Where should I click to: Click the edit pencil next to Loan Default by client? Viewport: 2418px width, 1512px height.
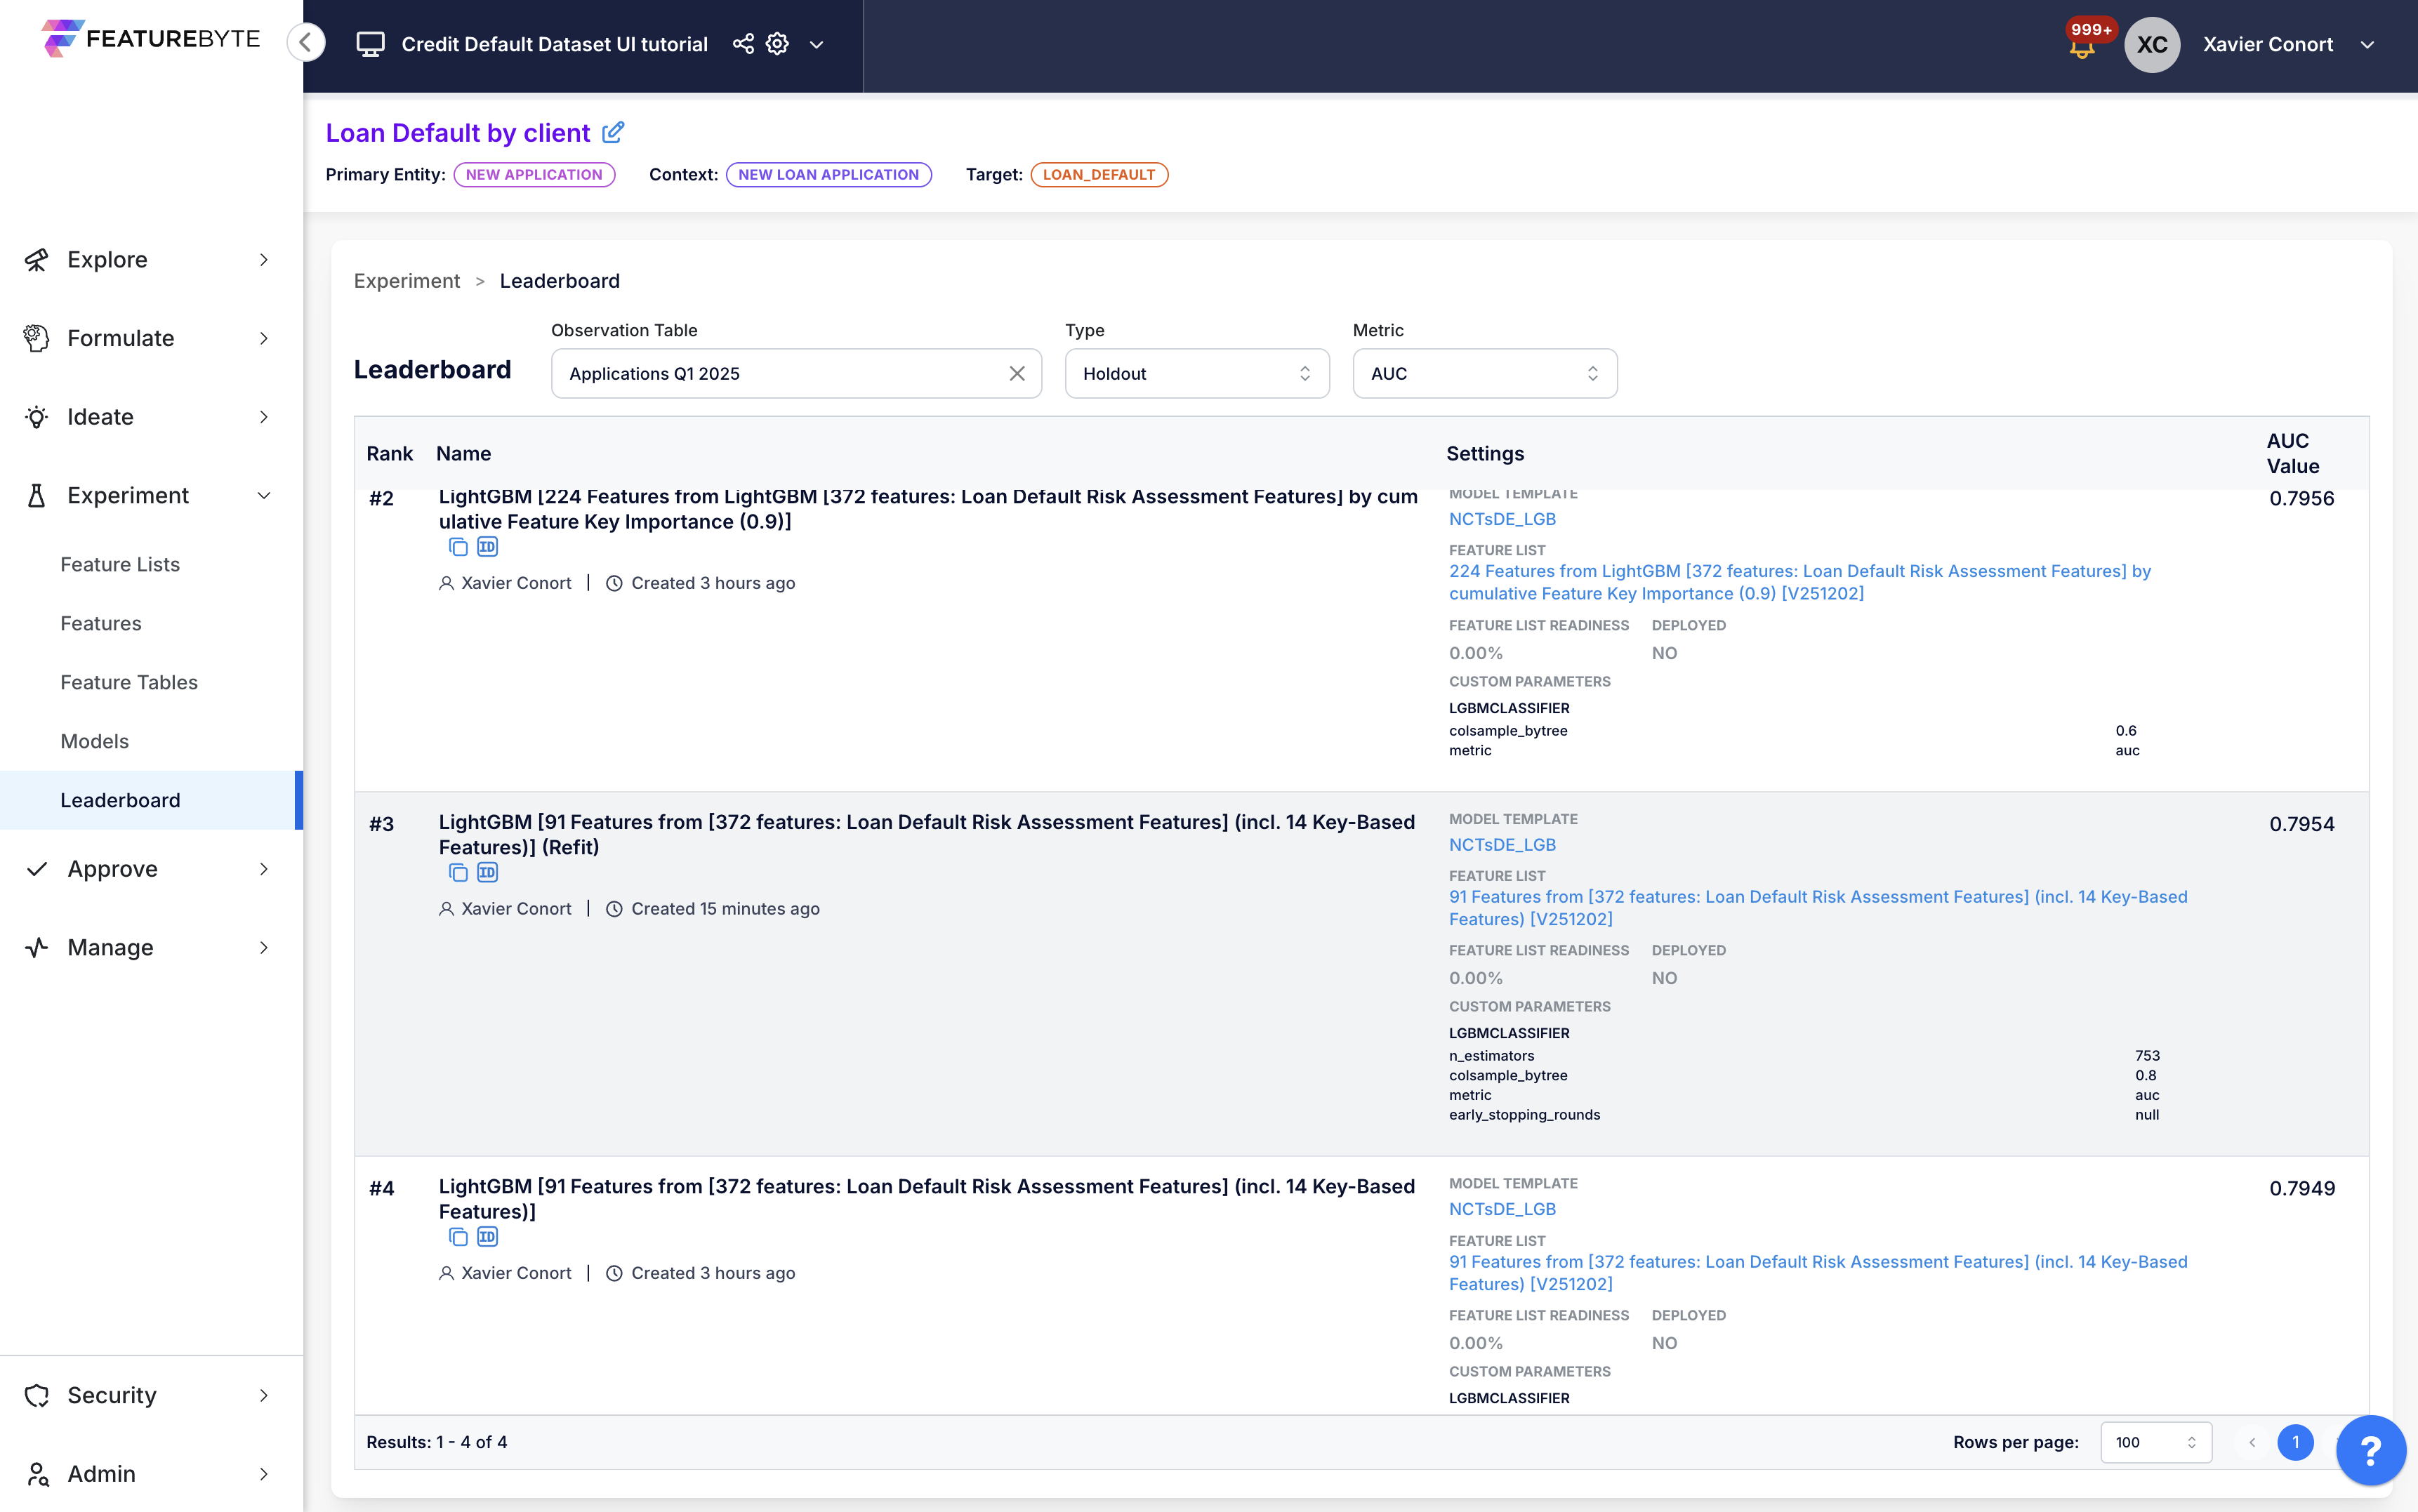613,132
